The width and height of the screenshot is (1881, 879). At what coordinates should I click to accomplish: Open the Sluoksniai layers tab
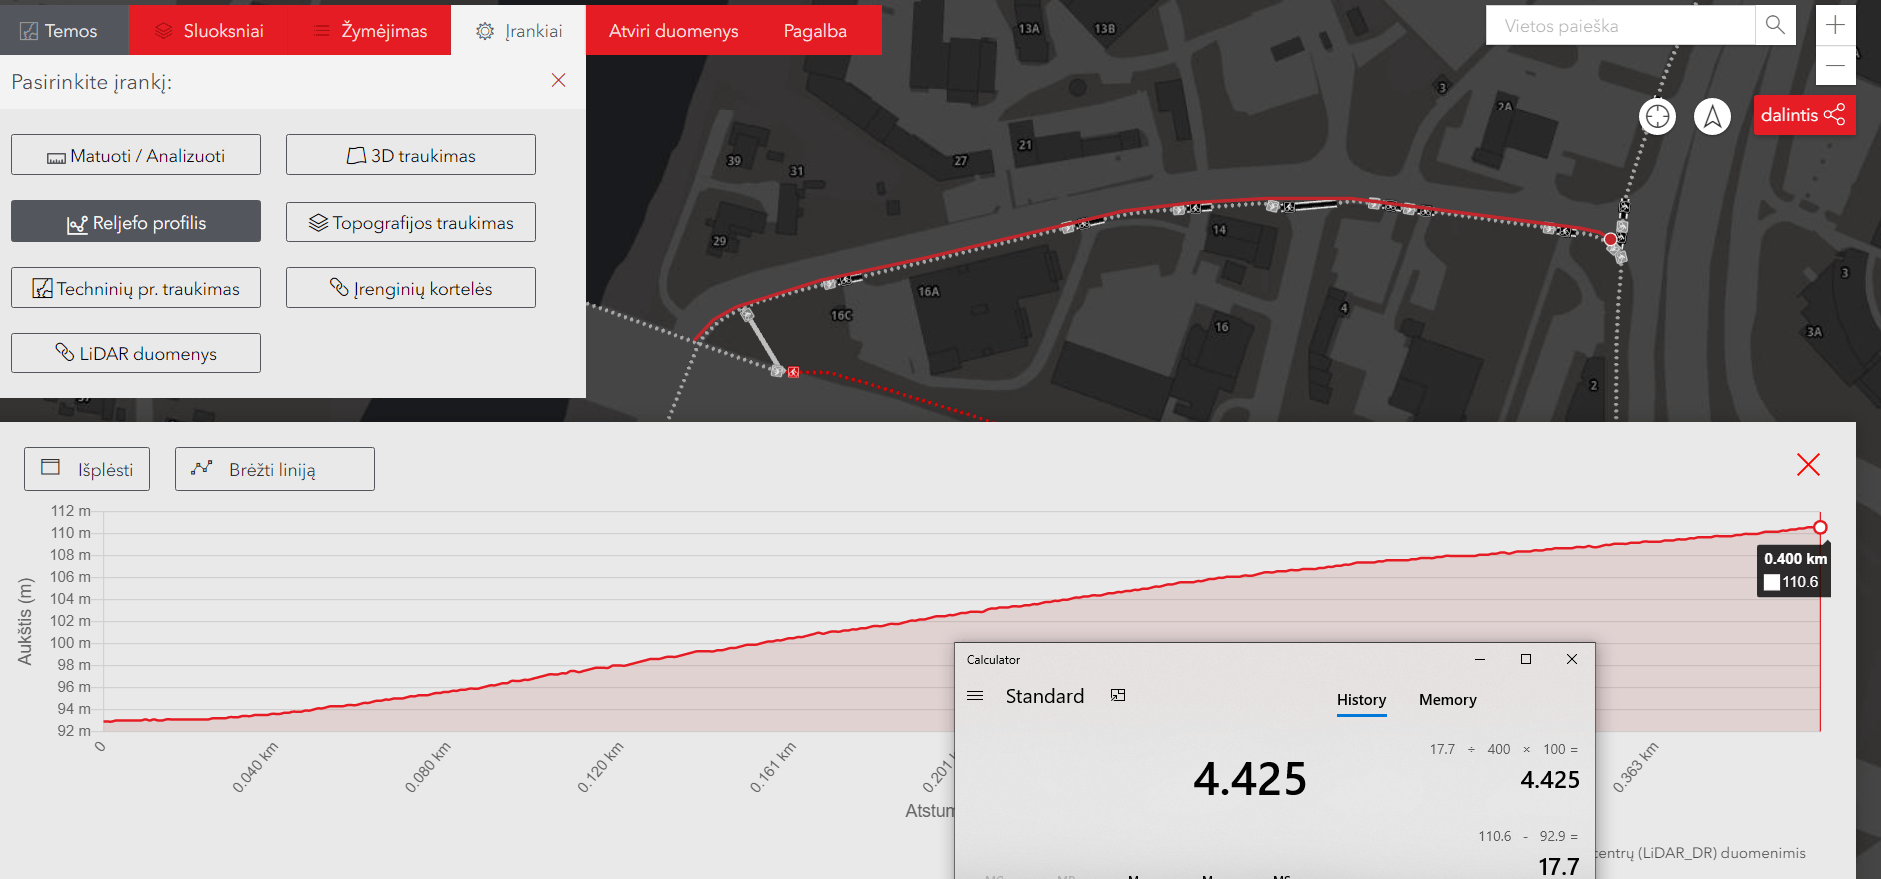coord(209,31)
